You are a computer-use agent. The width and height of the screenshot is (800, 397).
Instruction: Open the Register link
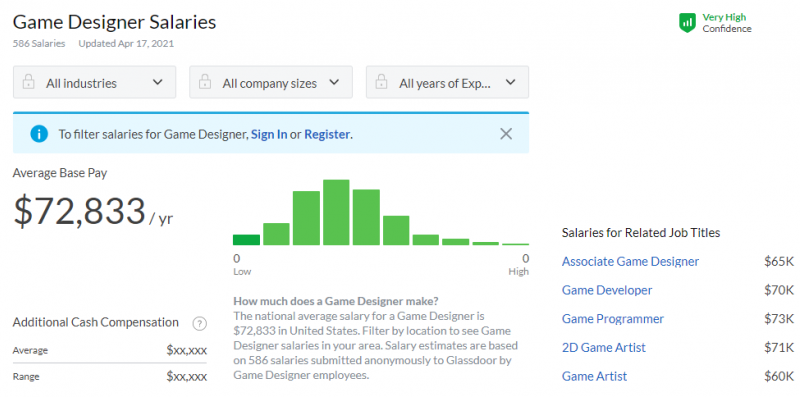click(327, 135)
